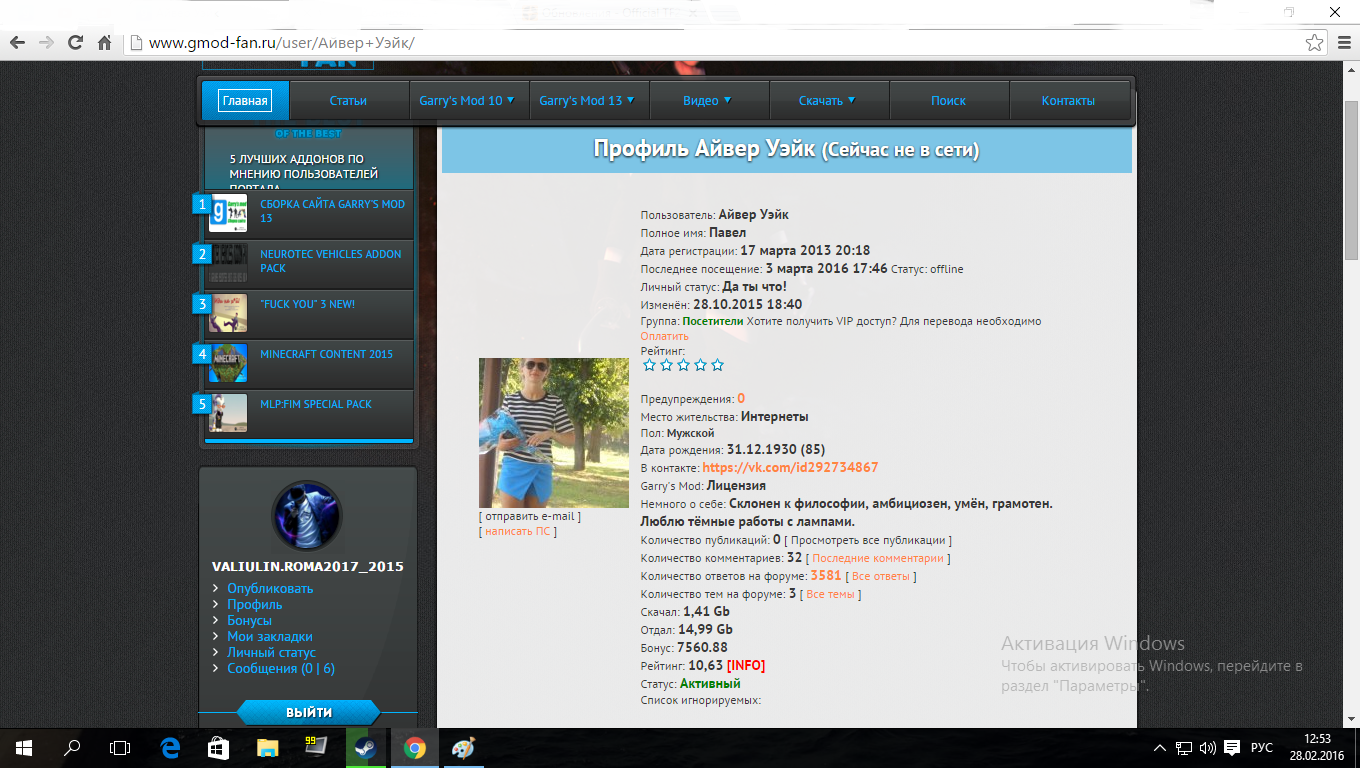This screenshot has height=768, width=1360.
Task: Open Steam from the taskbar
Action: 365,747
